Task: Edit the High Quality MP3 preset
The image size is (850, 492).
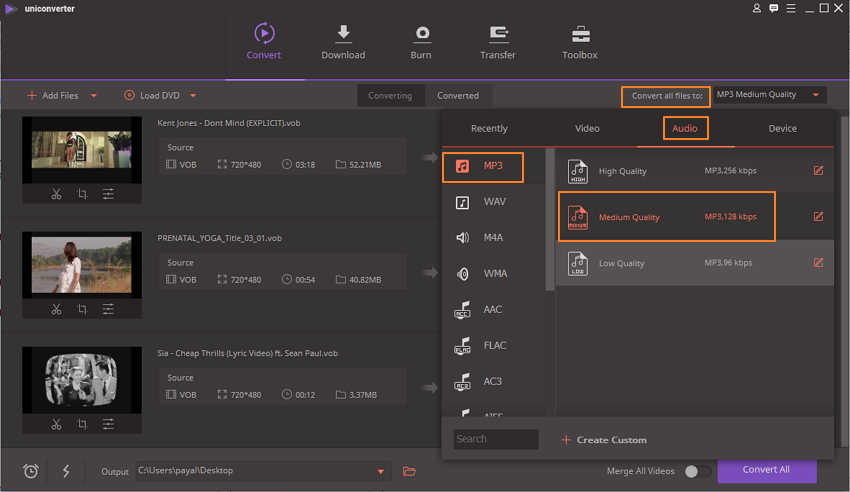Action: coord(819,171)
